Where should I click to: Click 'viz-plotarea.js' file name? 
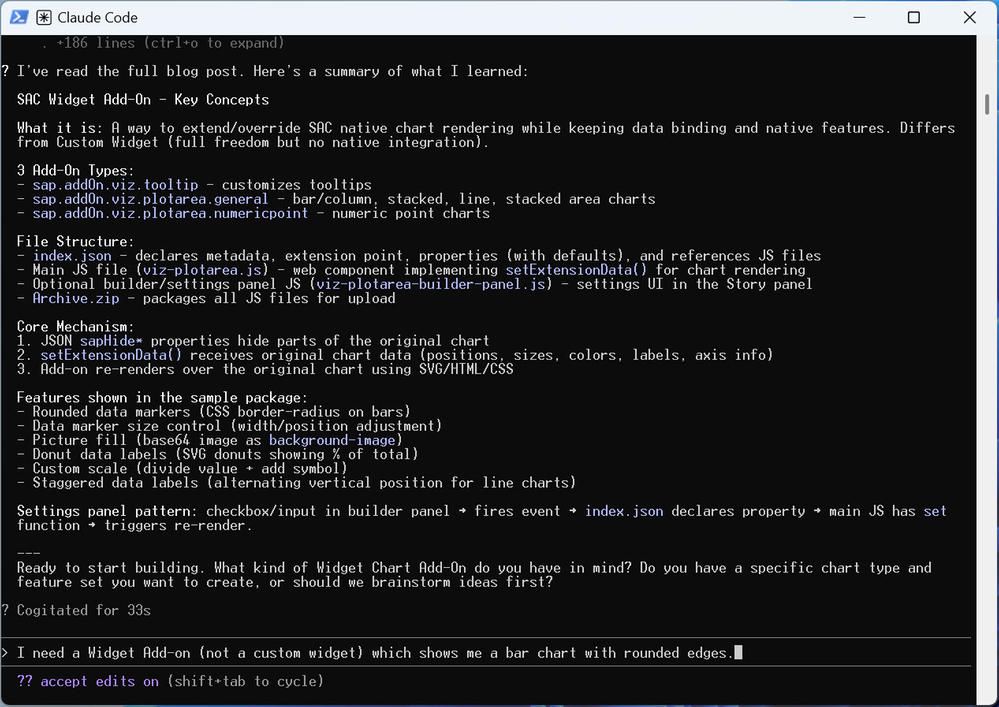point(201,270)
